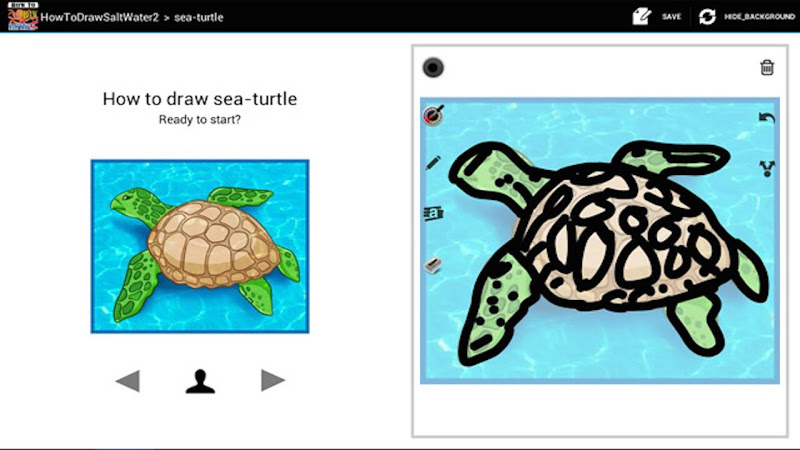Open the sea-turtle reference thumbnail
The height and width of the screenshot is (450, 800).
coord(200,246)
